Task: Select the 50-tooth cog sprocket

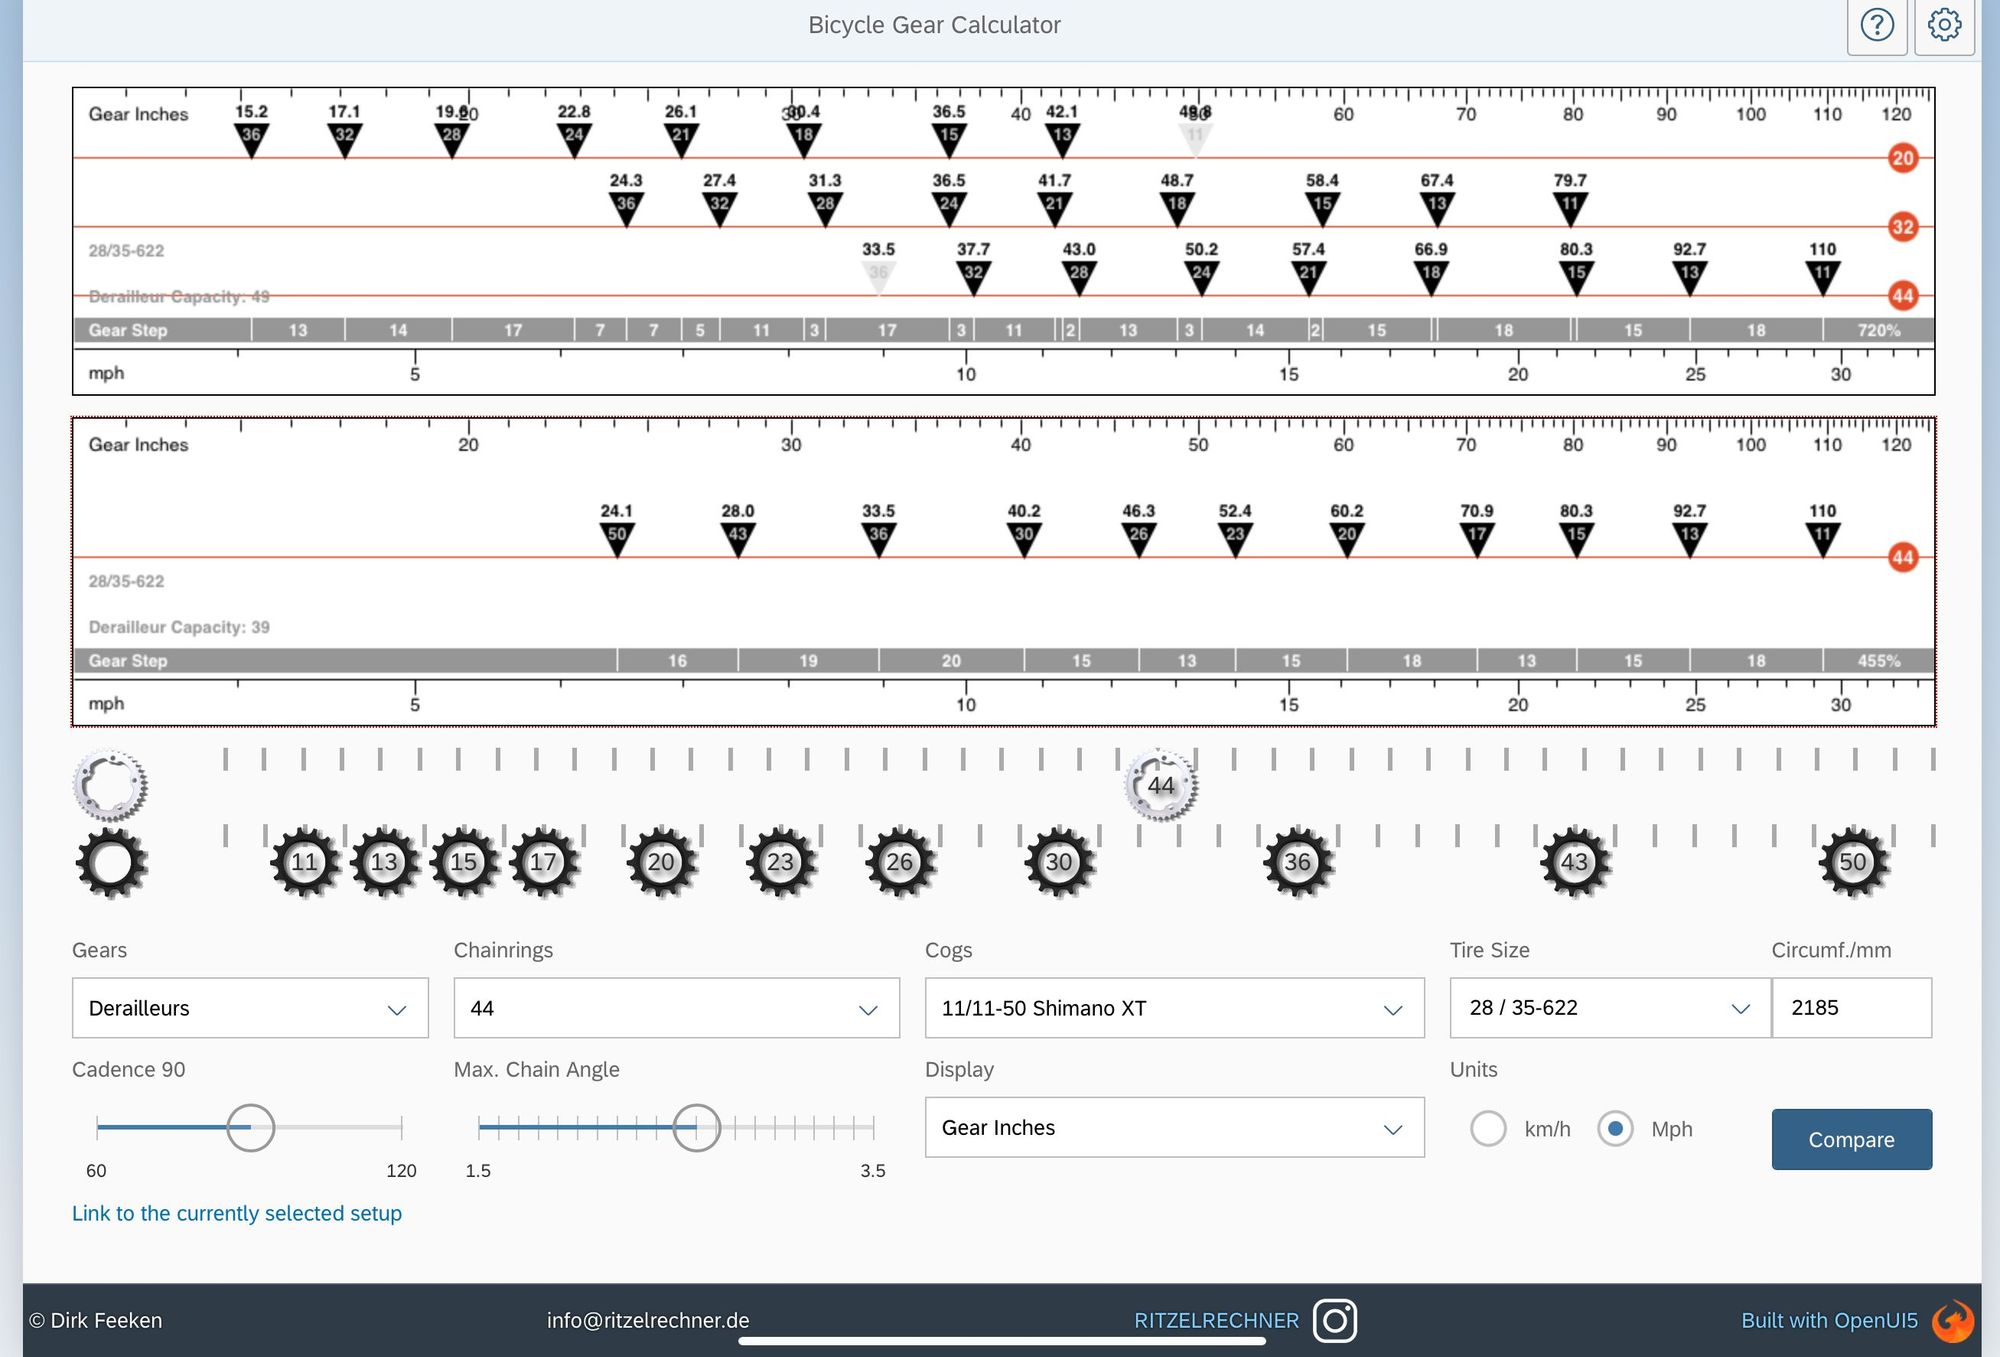Action: pos(1852,862)
